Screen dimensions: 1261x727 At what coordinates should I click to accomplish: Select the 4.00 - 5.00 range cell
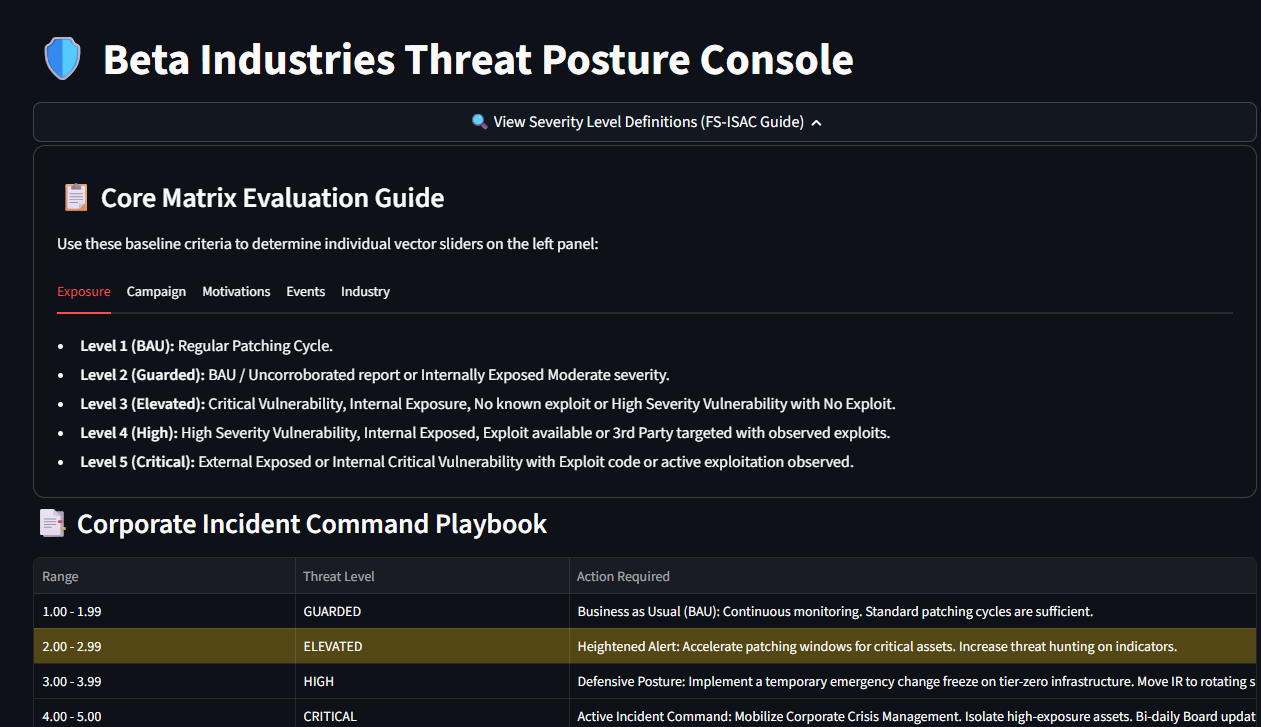click(165, 715)
